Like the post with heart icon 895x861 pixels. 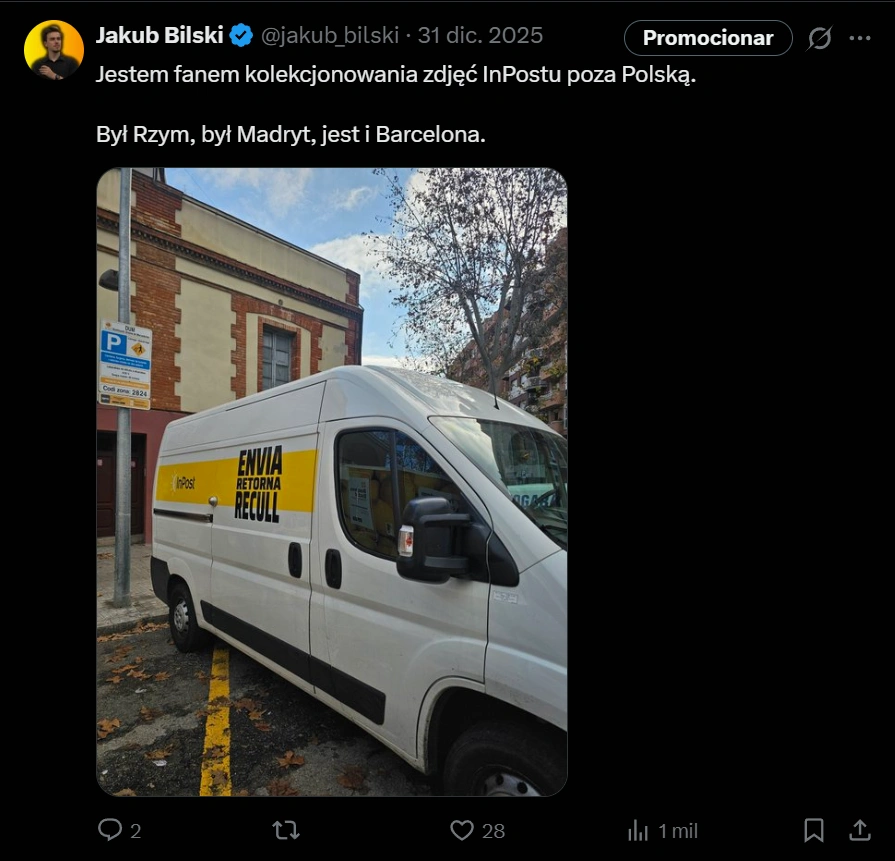[461, 830]
